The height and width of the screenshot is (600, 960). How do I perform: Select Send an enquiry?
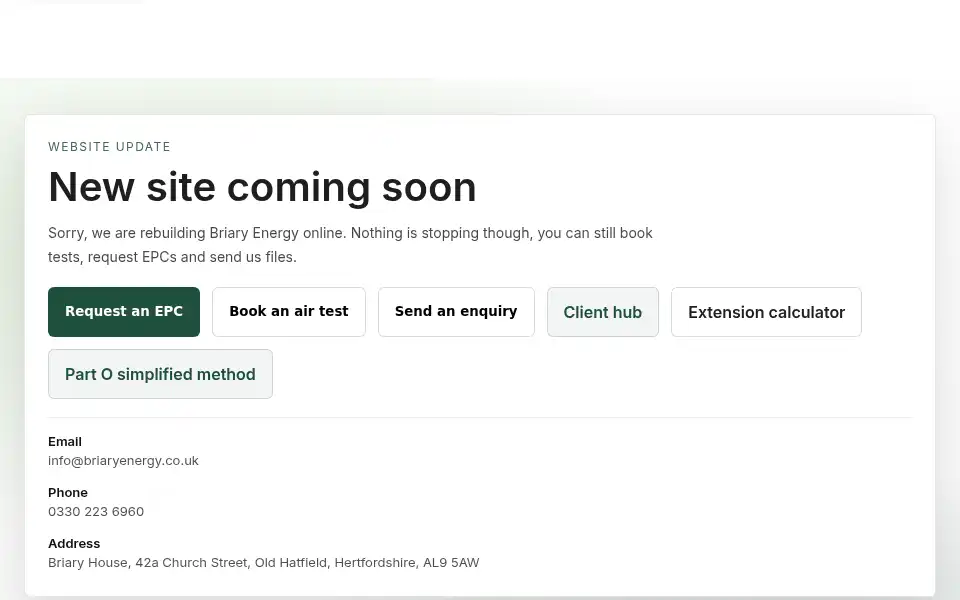tap(456, 312)
